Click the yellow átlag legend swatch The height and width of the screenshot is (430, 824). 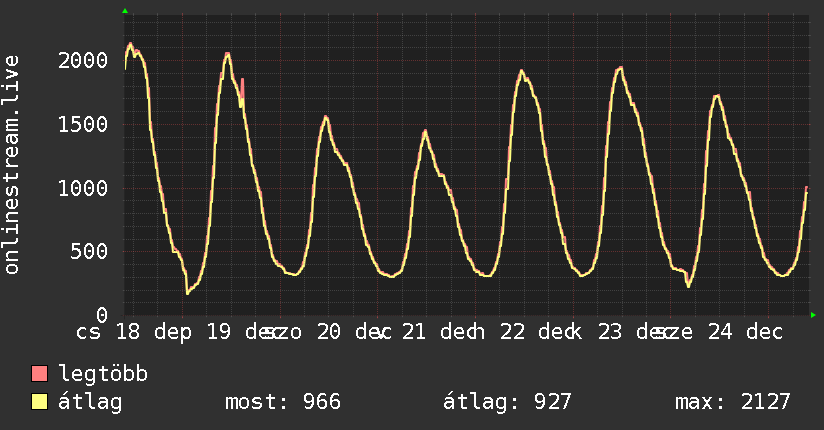[39, 402]
